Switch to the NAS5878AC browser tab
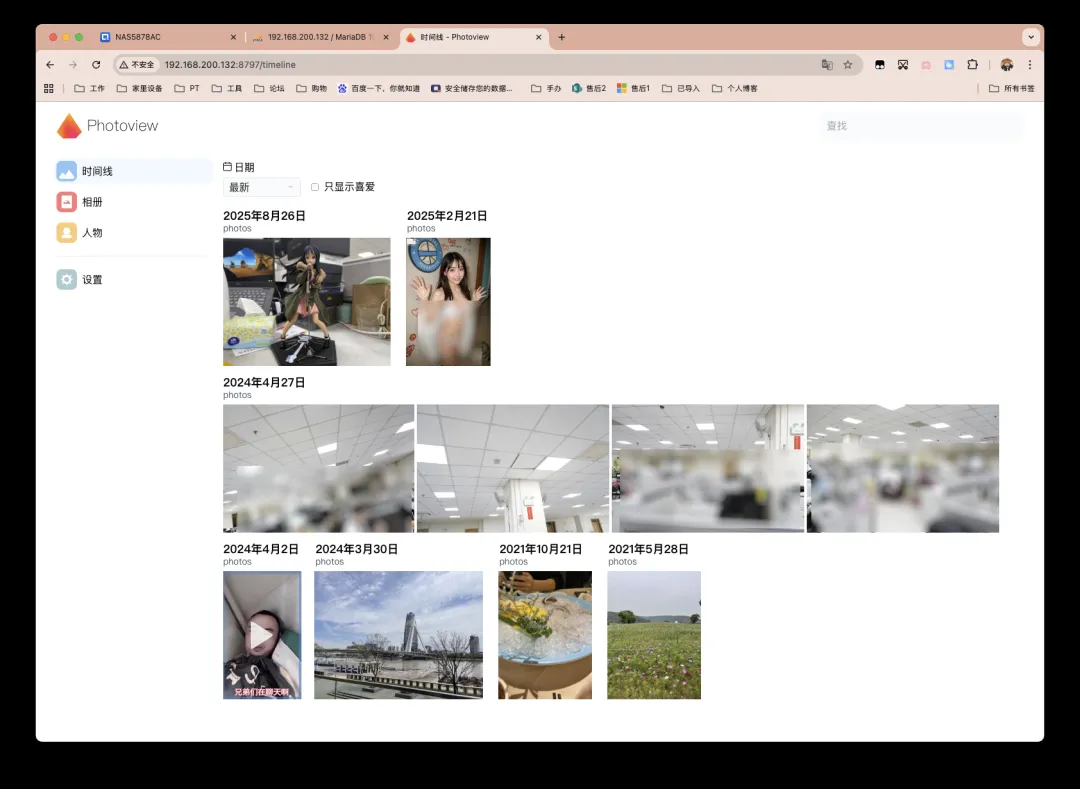Viewport: 1080px width, 789px height. tap(165, 37)
